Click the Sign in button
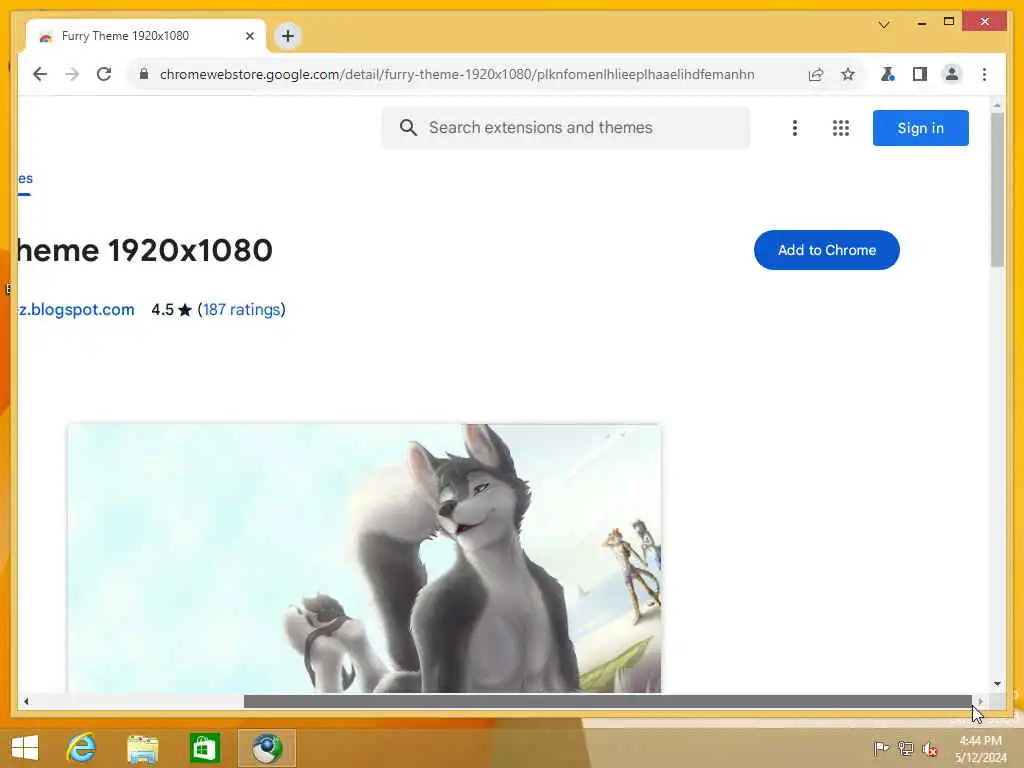Image resolution: width=1024 pixels, height=768 pixels. (920, 128)
